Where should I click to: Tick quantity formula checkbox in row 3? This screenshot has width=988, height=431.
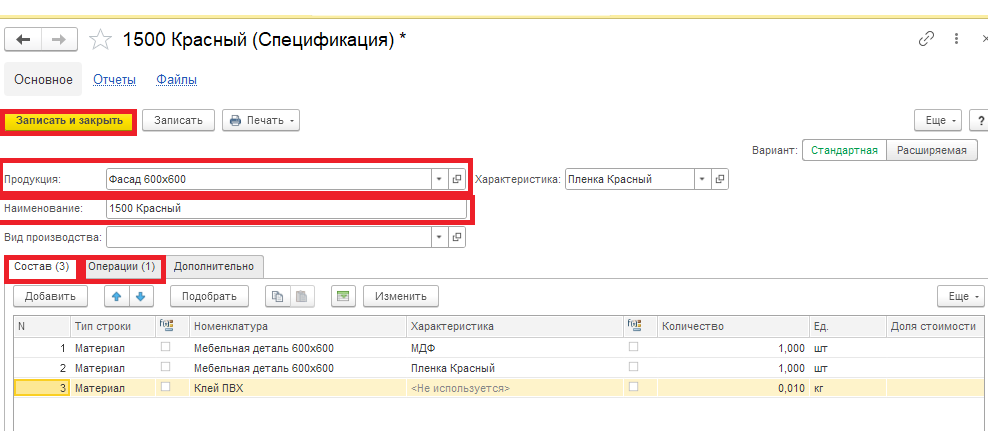[633, 387]
